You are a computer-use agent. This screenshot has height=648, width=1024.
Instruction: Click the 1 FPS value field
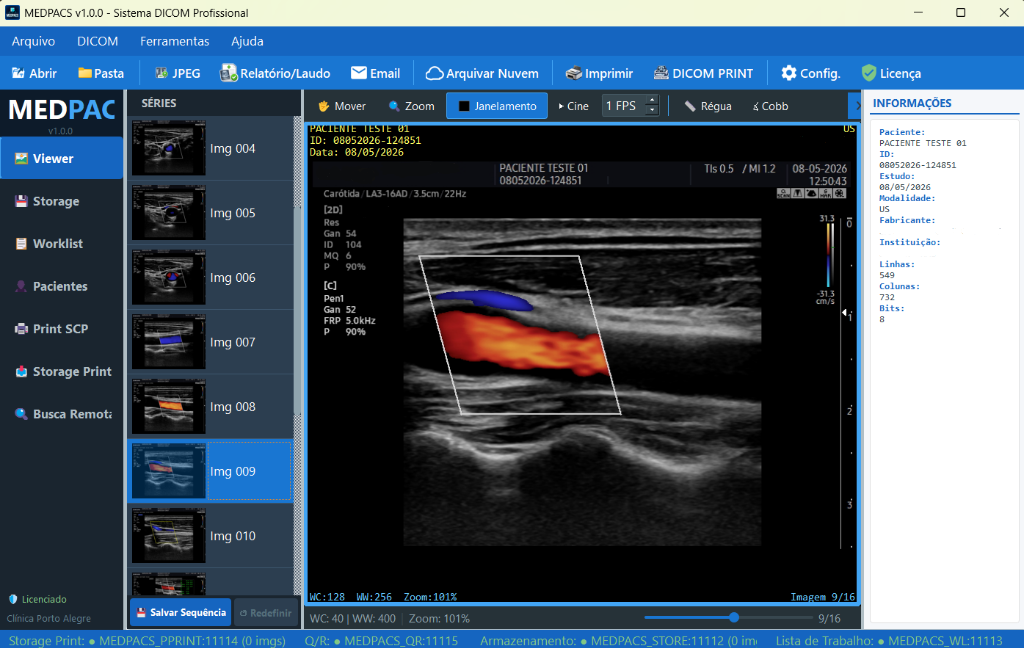point(623,106)
